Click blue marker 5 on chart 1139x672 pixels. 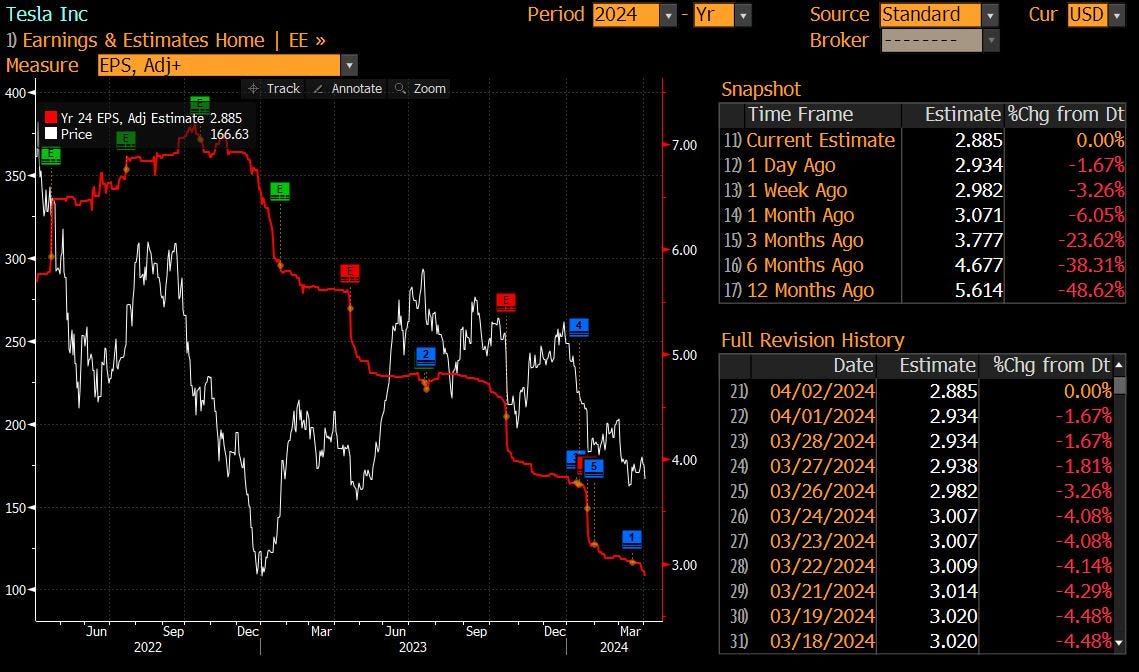tap(593, 467)
